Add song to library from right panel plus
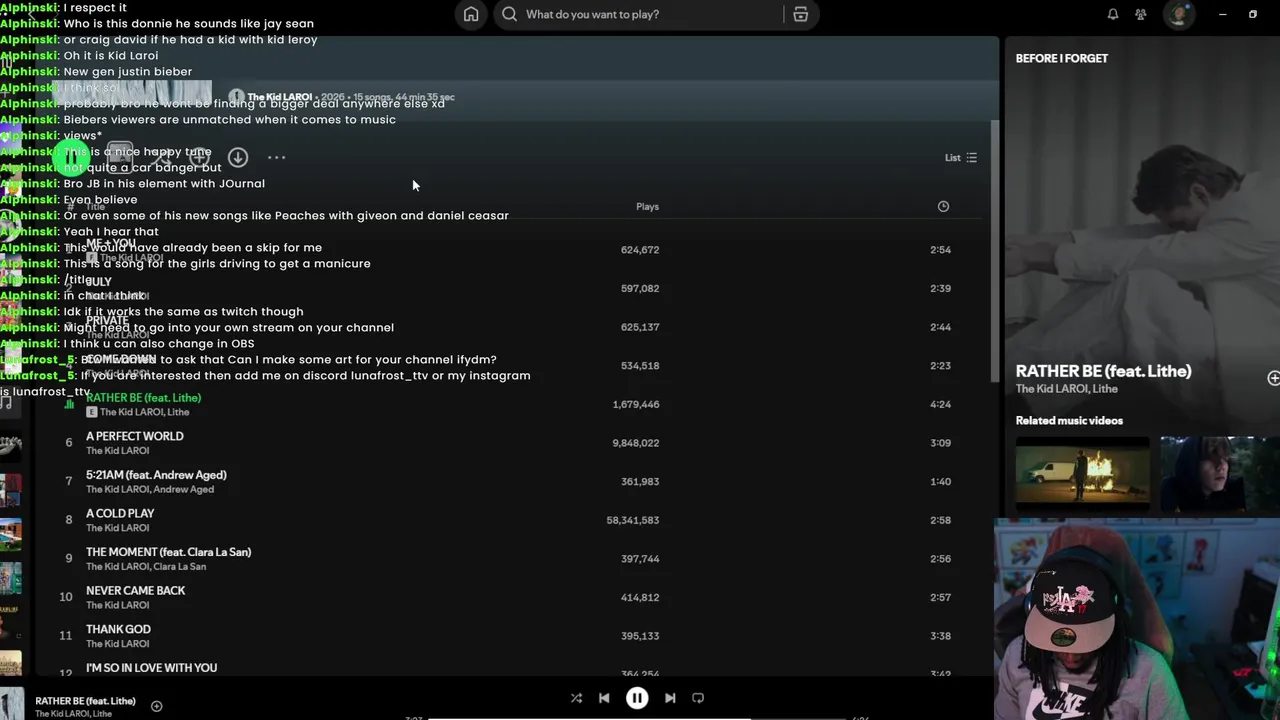1280x720 pixels. point(1273,378)
